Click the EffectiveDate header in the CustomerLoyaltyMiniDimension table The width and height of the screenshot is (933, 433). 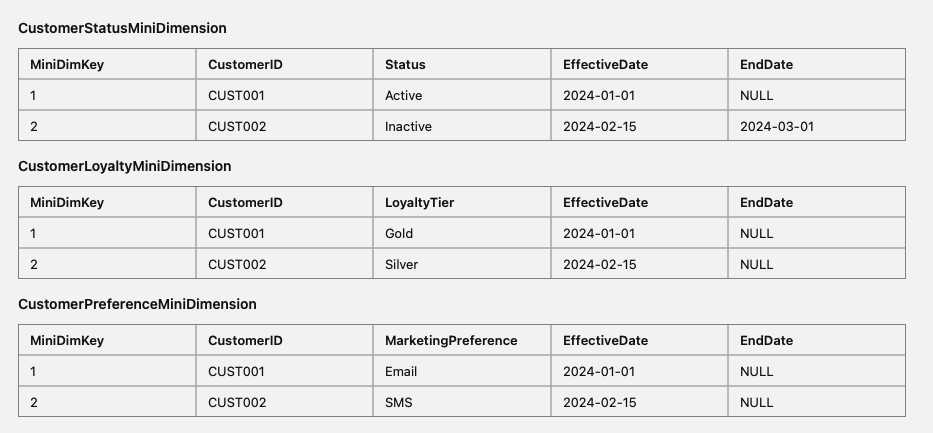605,202
